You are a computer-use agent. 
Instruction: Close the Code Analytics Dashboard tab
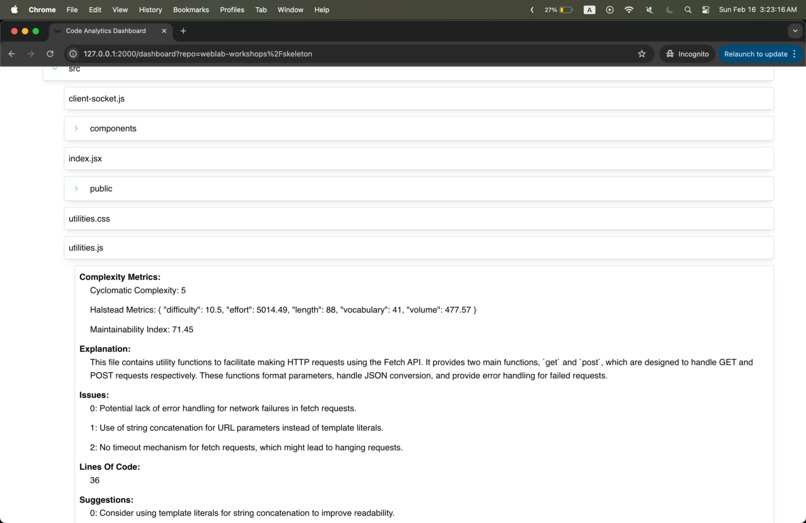[x=164, y=31]
